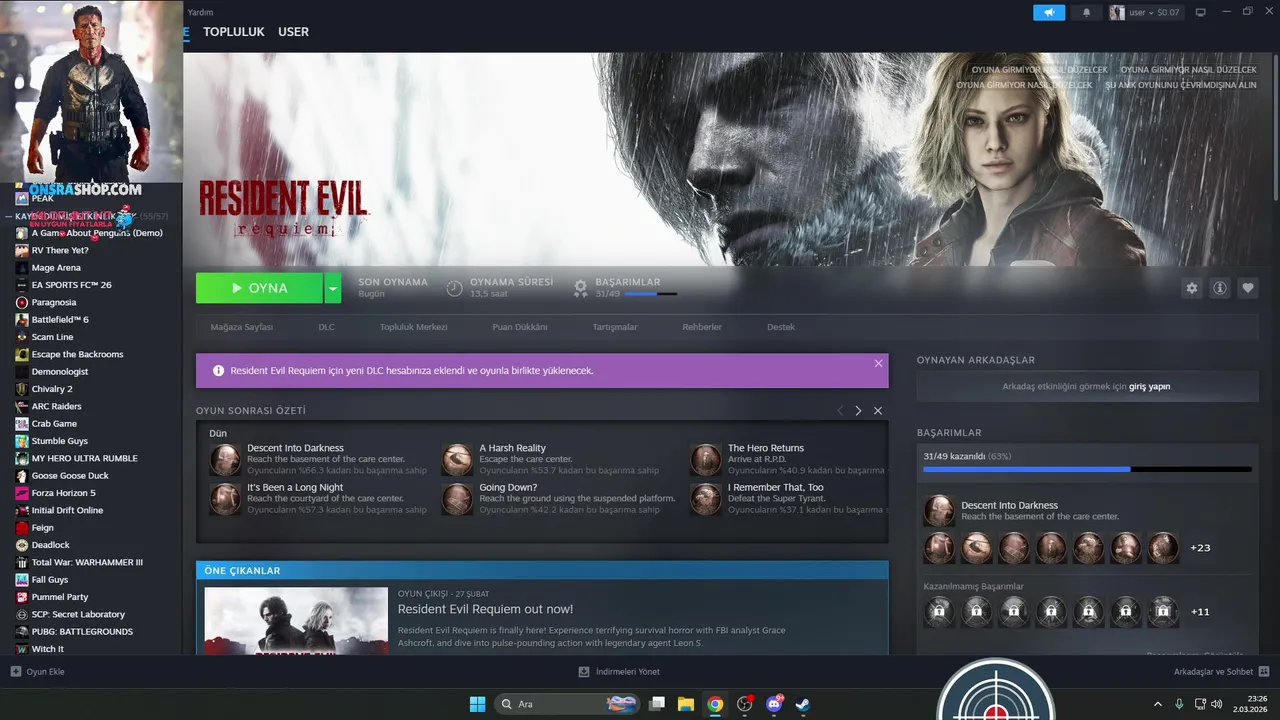Expand the +11 unearned achievements
The height and width of the screenshot is (720, 1280).
(x=1200, y=611)
